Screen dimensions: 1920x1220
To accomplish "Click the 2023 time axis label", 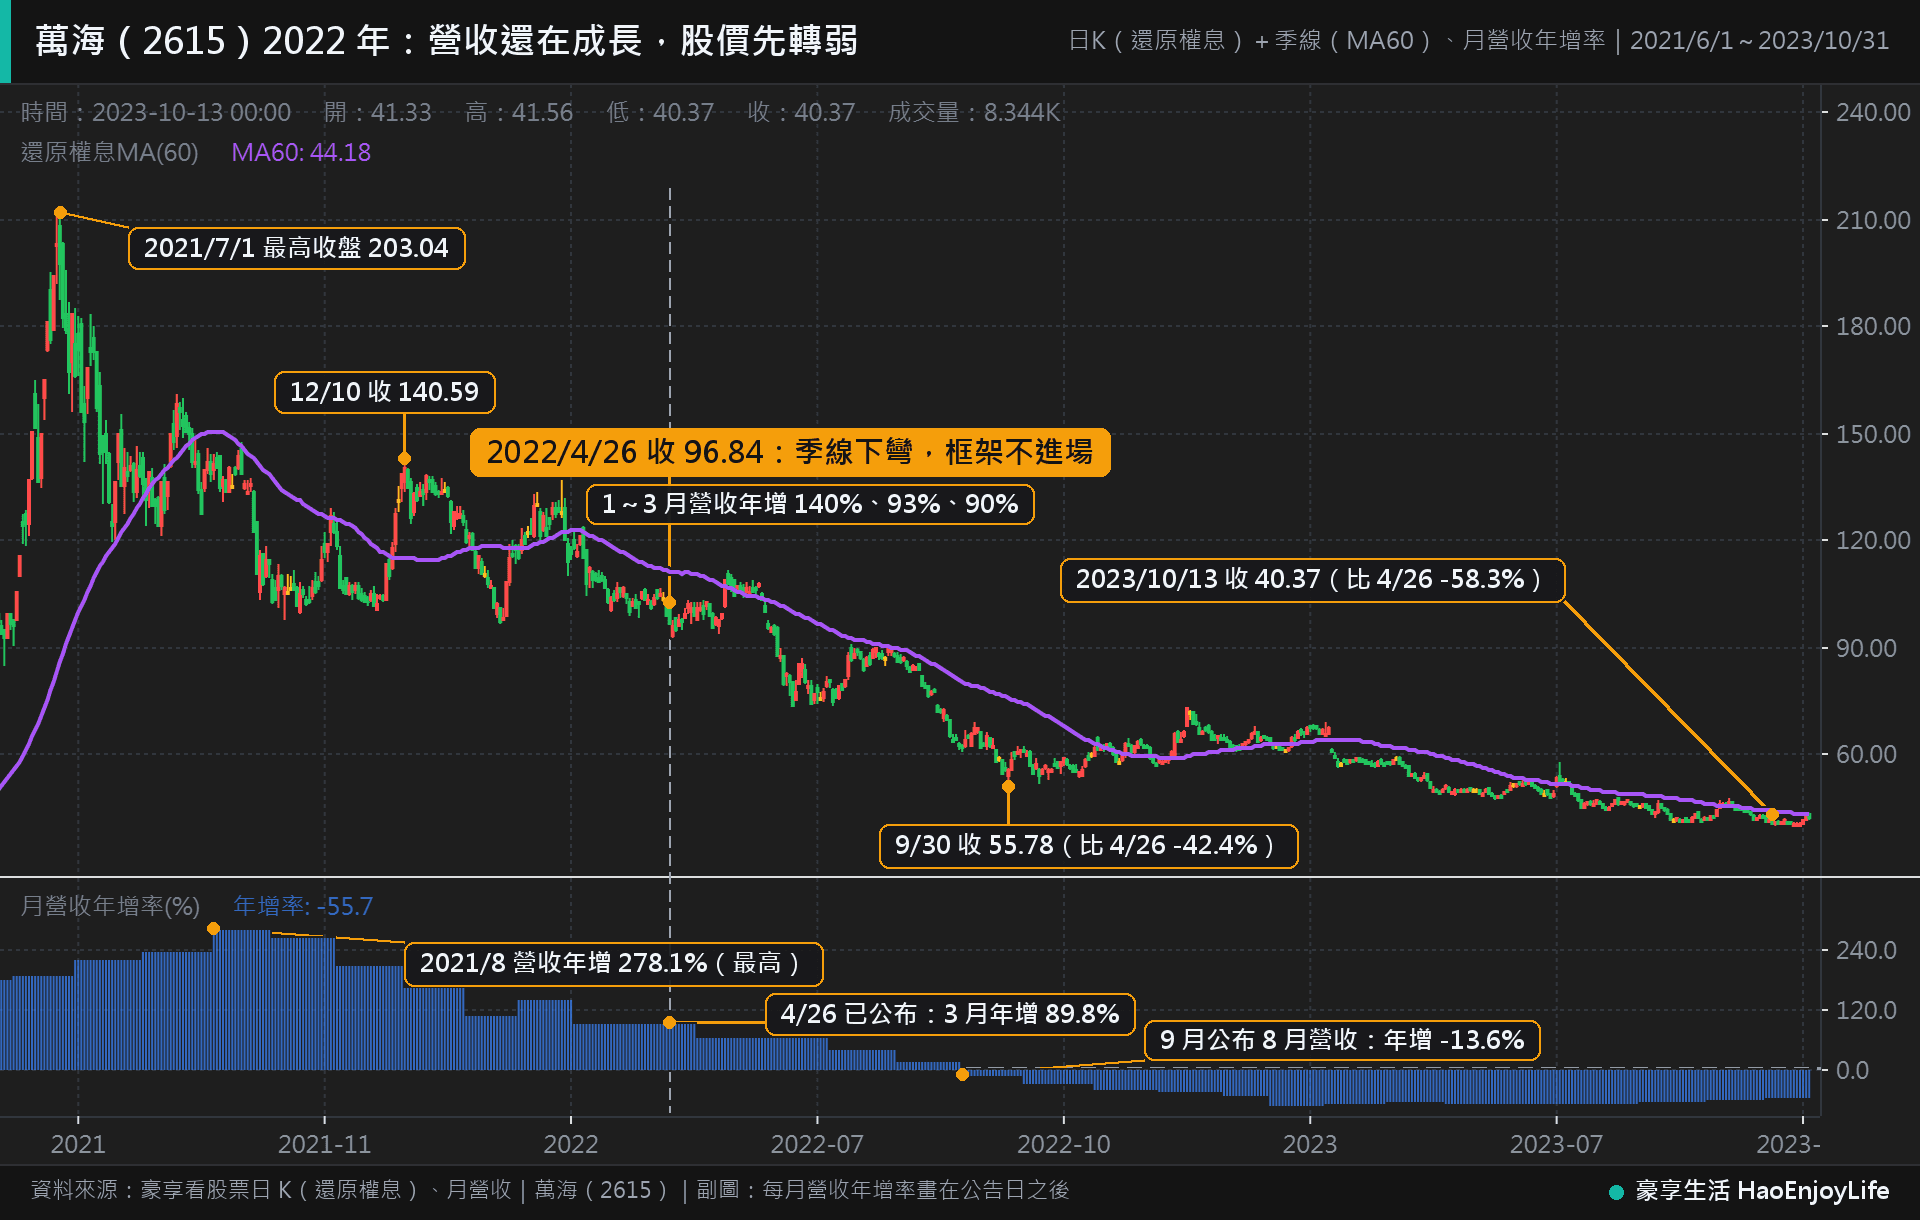I will (x=1310, y=1145).
